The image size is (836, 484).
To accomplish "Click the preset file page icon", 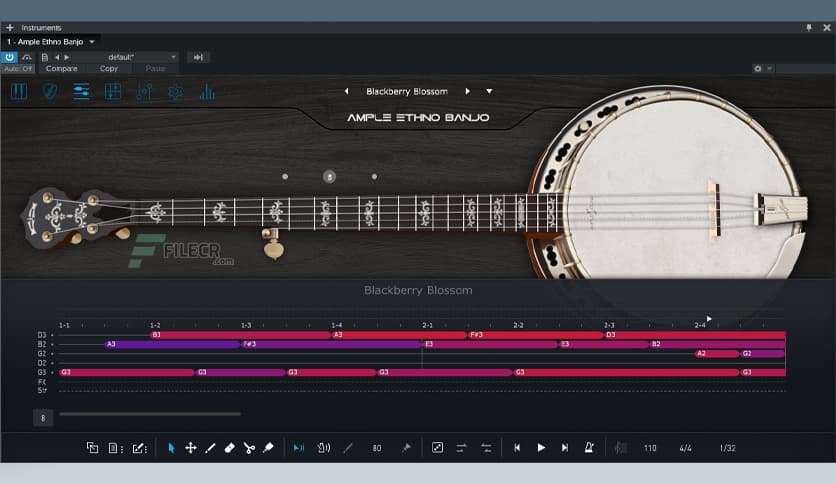I will 45,57.
